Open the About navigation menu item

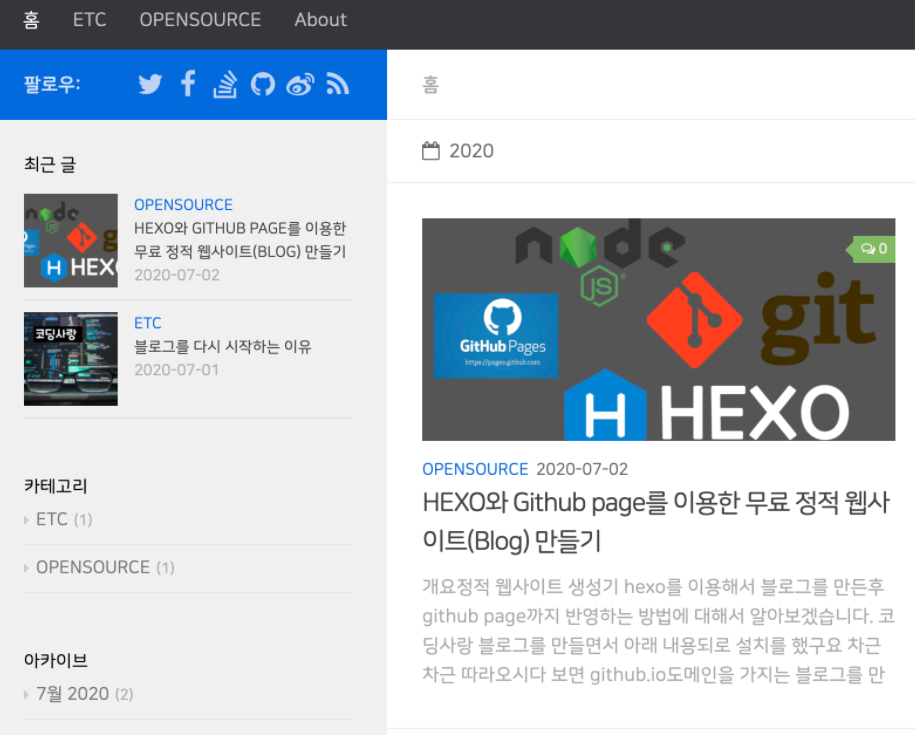pos(320,20)
